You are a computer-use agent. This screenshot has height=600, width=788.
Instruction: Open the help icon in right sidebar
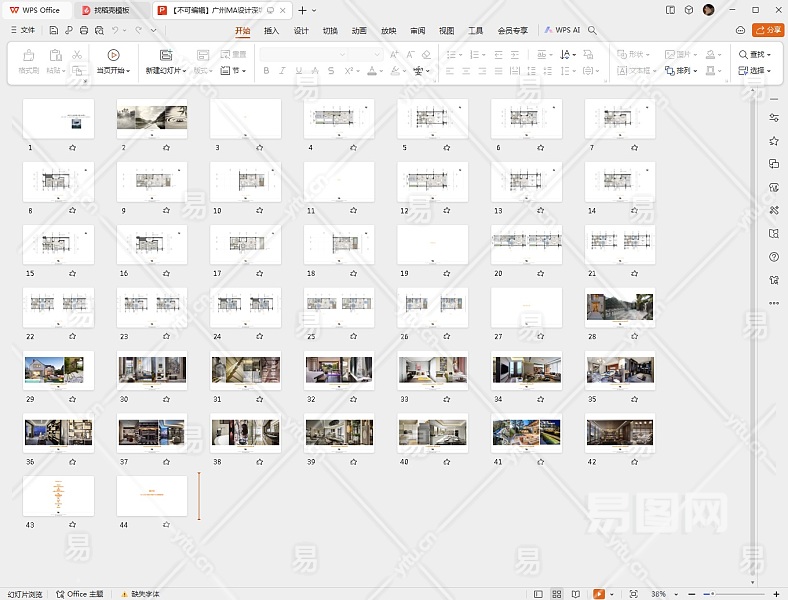774,257
